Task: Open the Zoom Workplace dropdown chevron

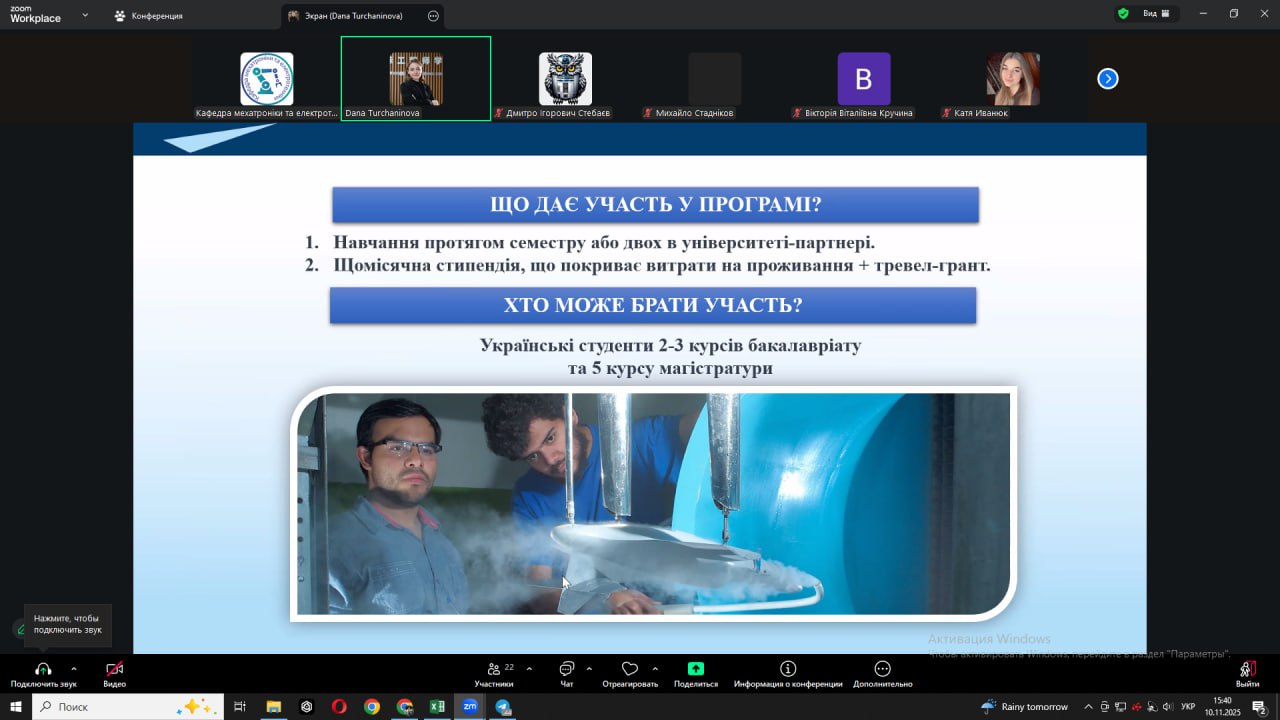Action: tap(85, 15)
